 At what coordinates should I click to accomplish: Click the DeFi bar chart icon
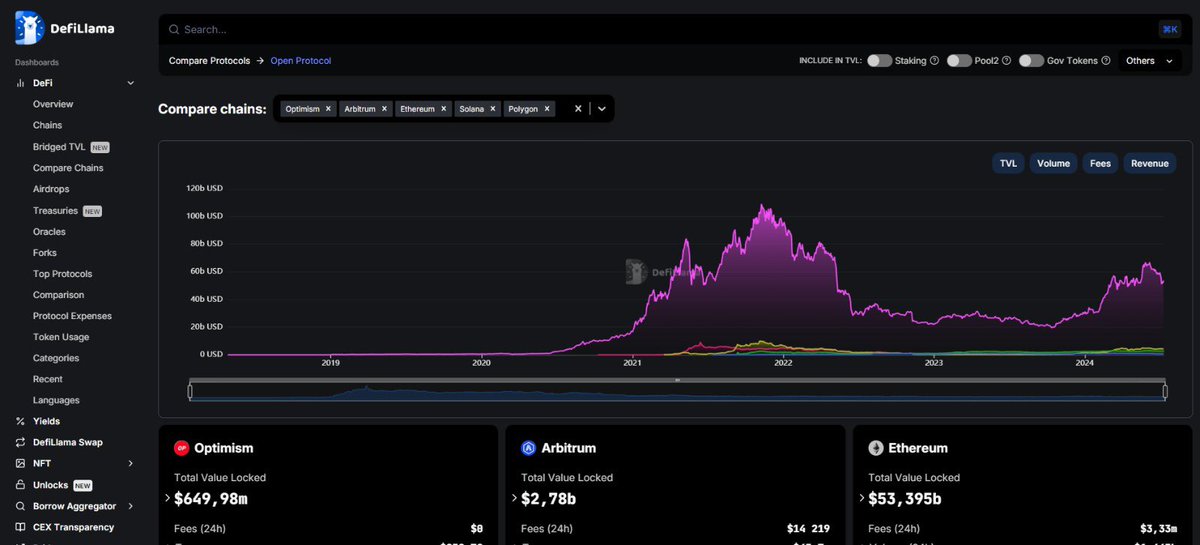(21, 83)
